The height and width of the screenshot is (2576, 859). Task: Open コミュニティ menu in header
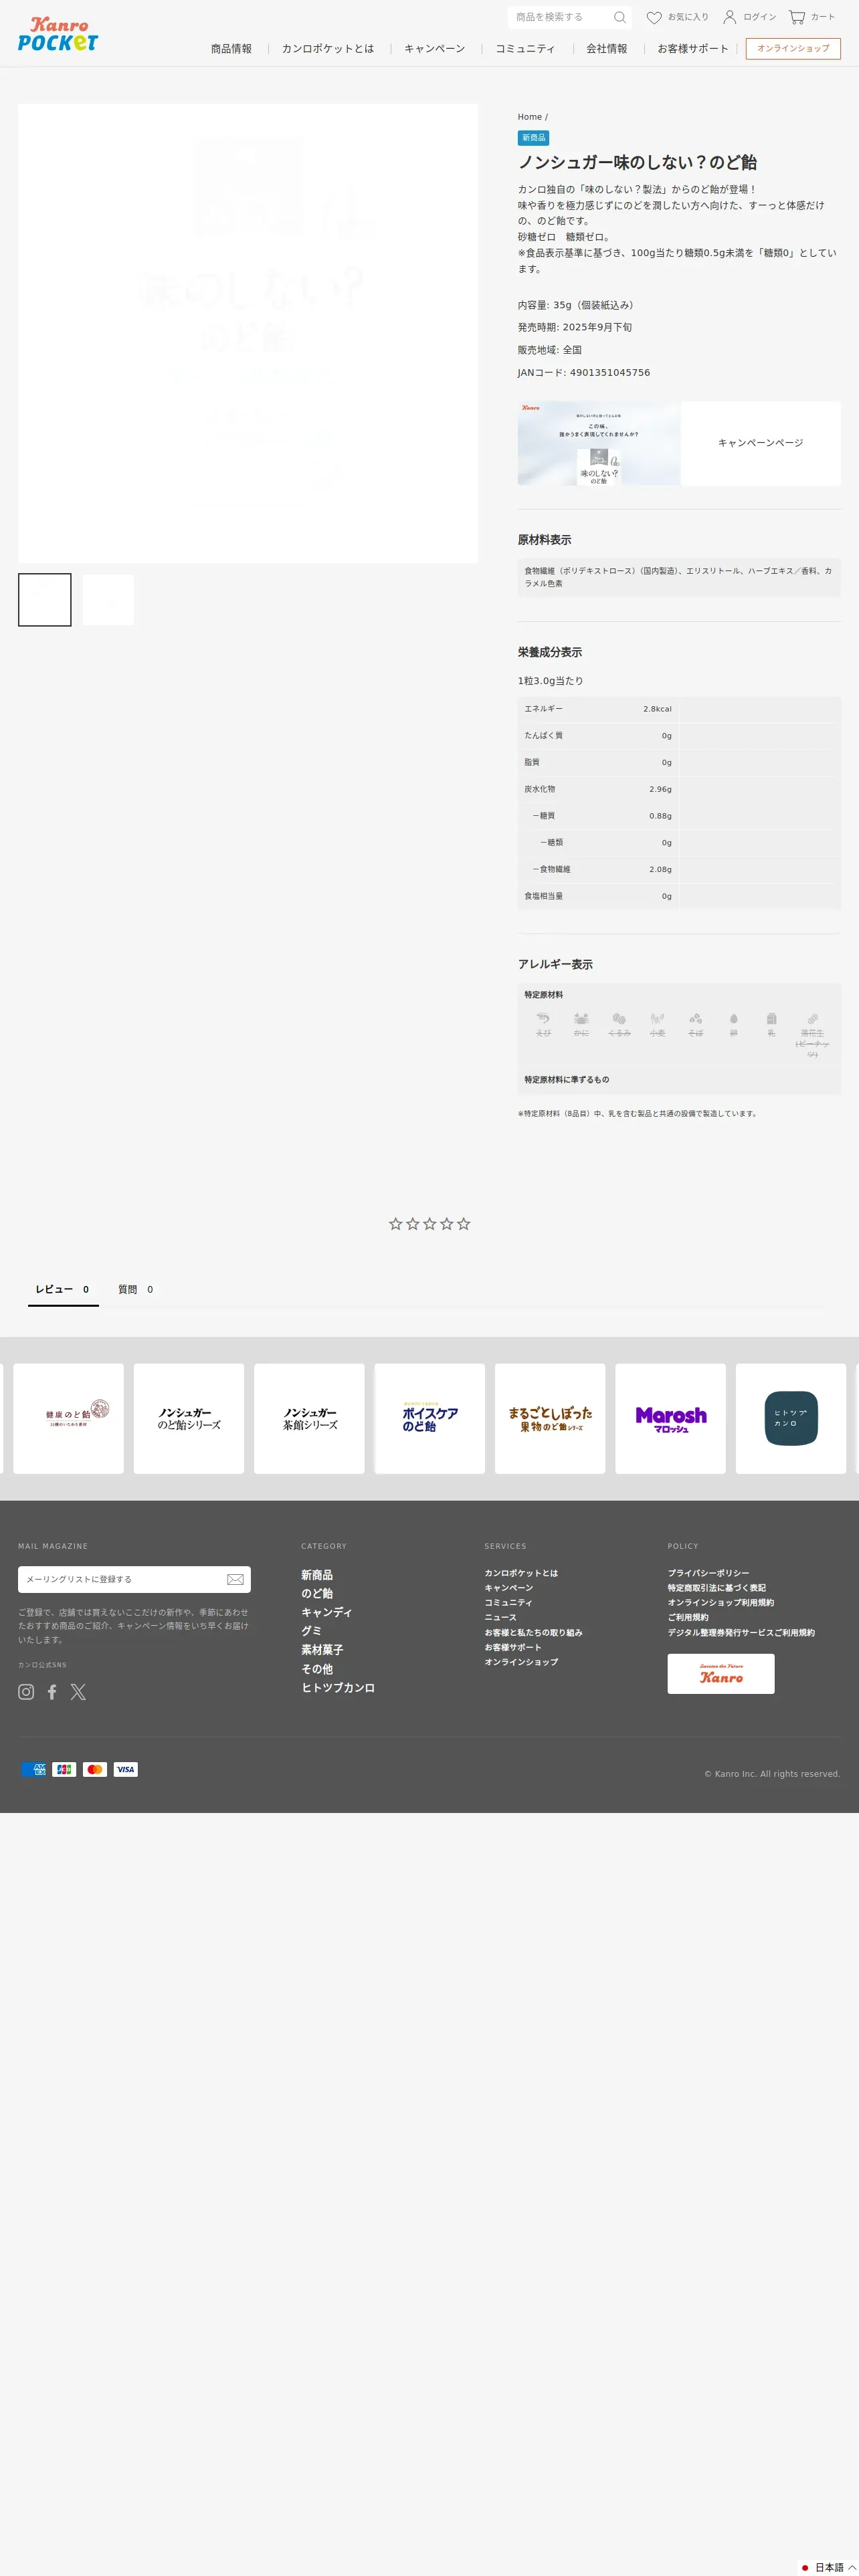pos(525,49)
